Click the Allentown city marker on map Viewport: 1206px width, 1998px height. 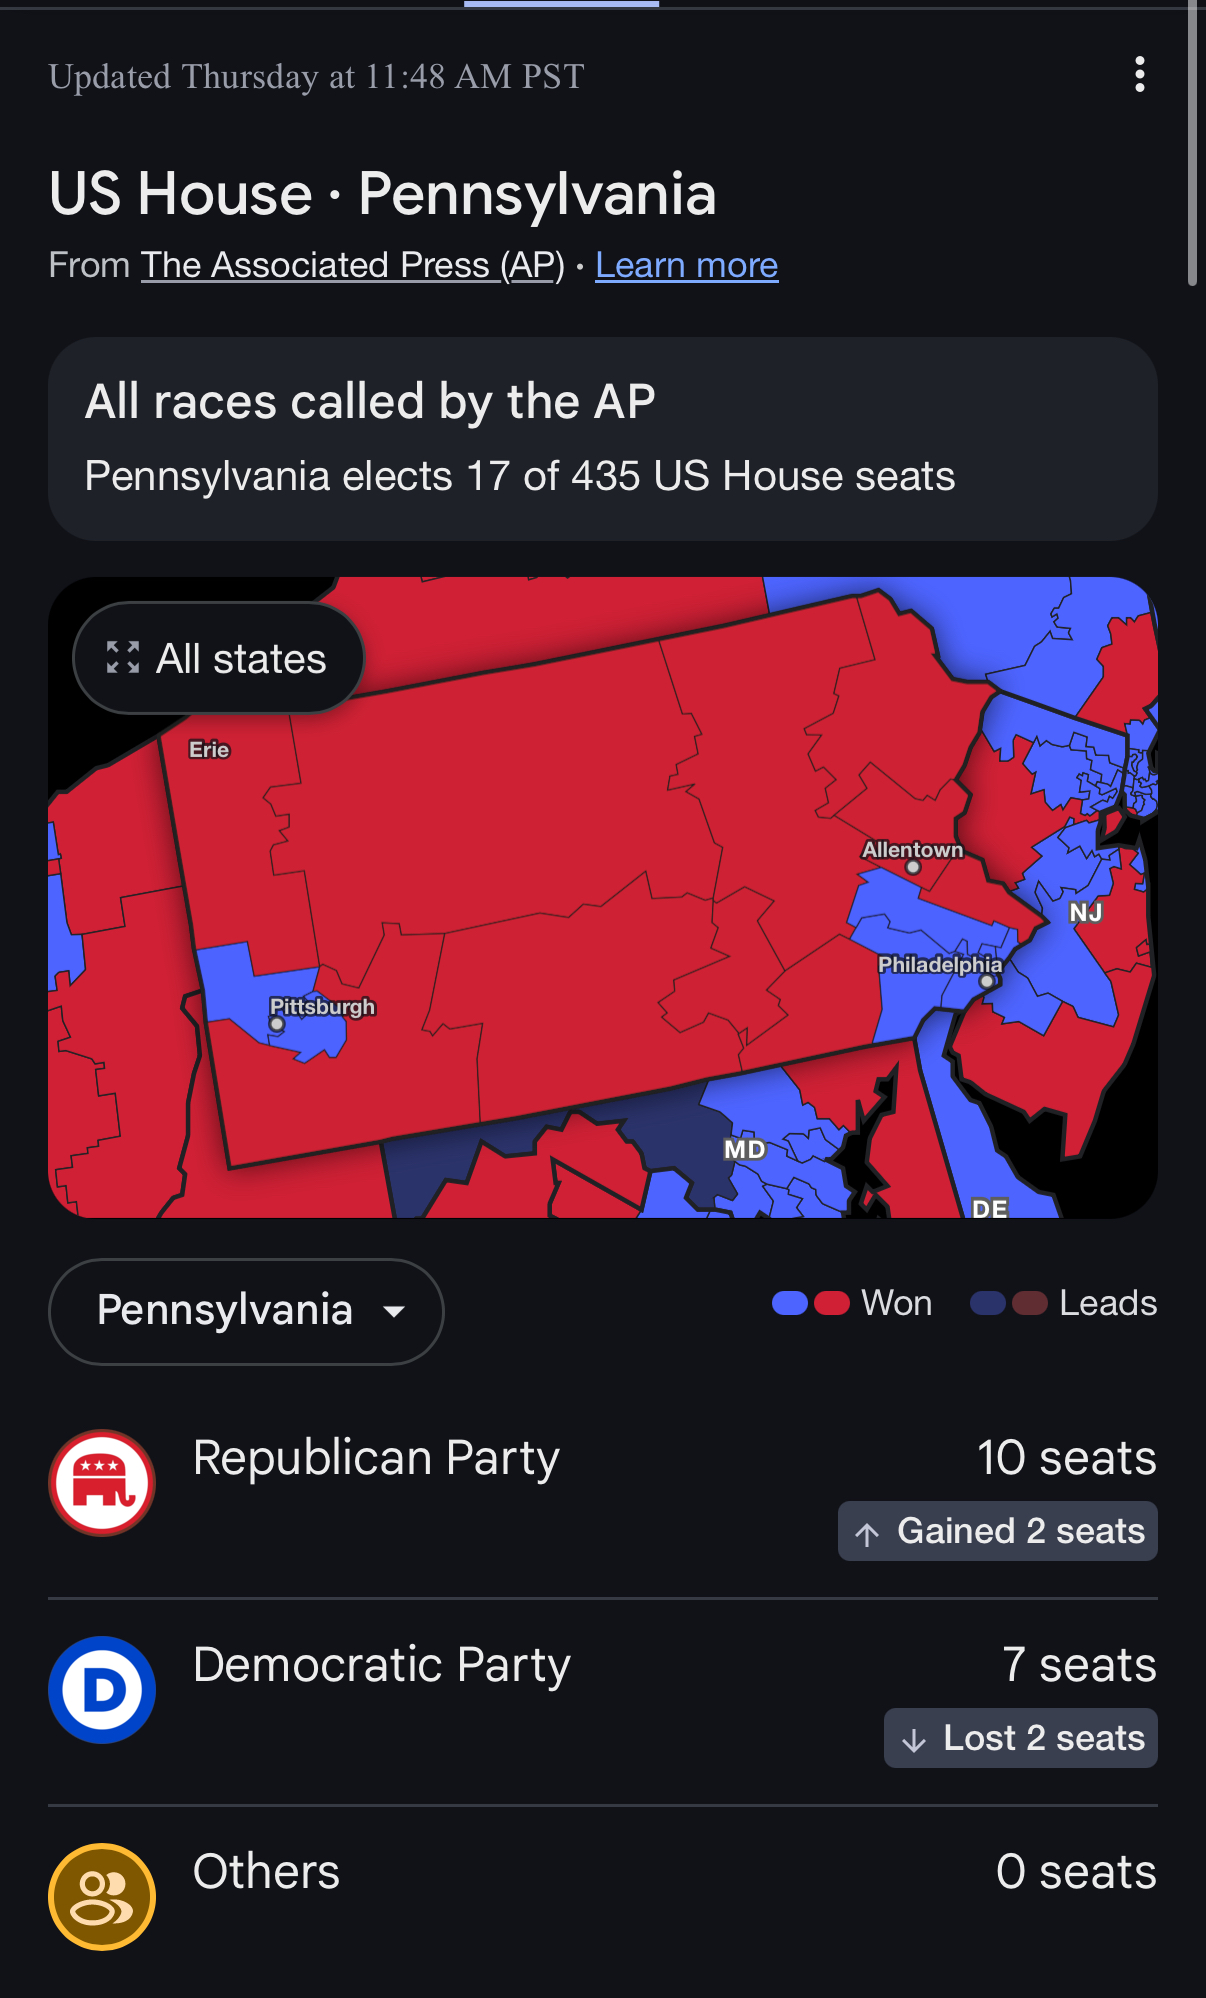point(913,868)
